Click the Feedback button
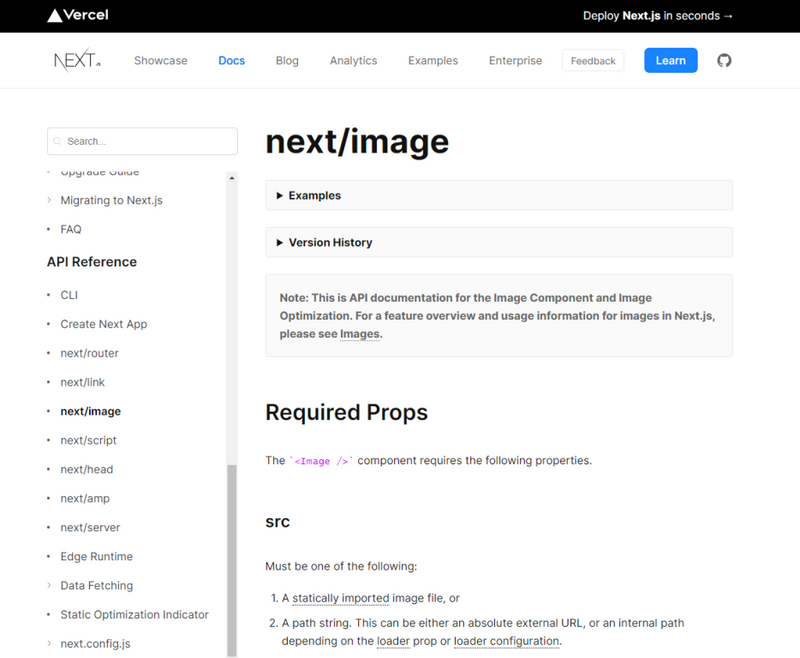800x658 pixels. tap(593, 60)
